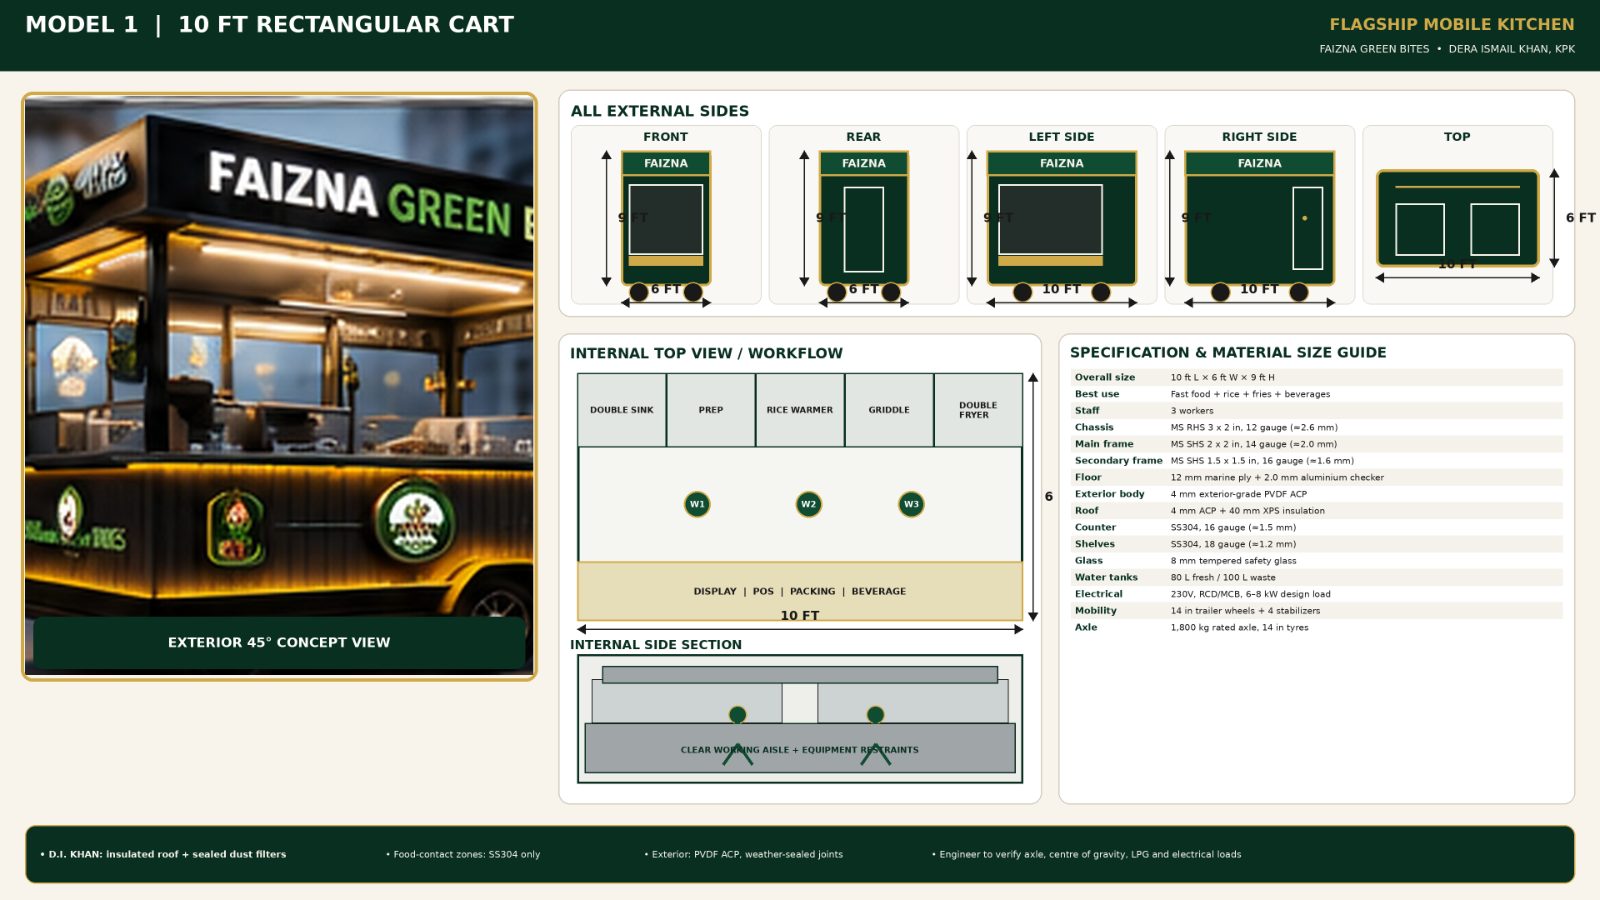Select the REAR elevation diagram
Viewport: 1600px width, 900px height.
point(864,215)
